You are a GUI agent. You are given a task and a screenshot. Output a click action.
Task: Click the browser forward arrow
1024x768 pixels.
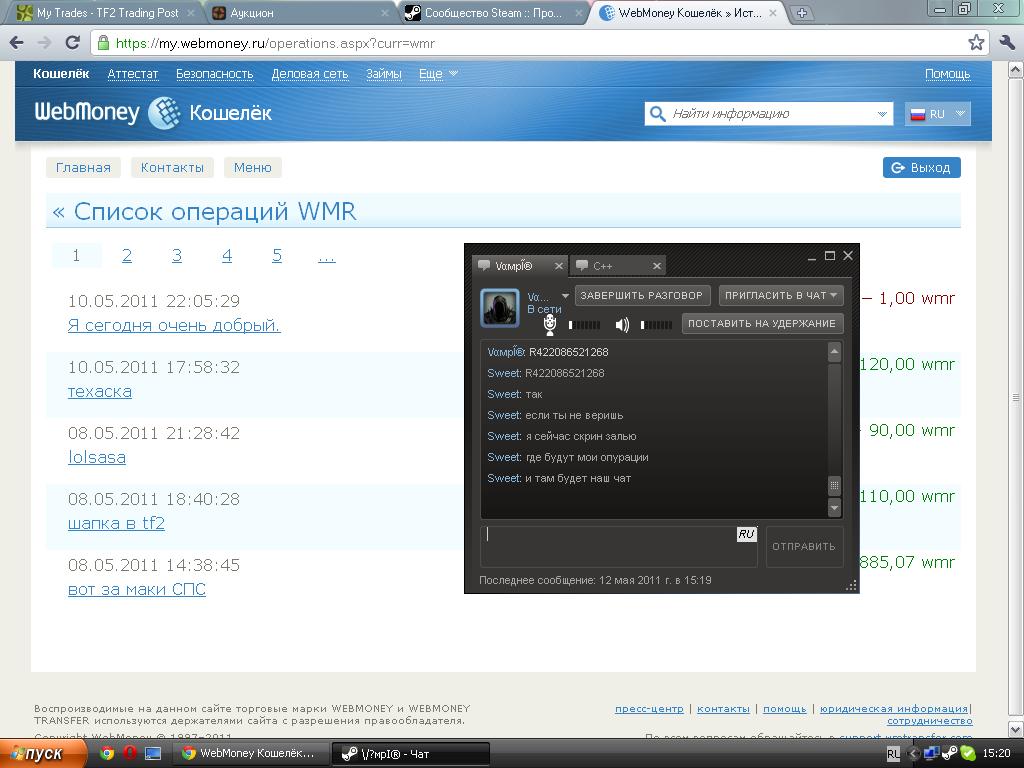pyautogui.click(x=44, y=42)
